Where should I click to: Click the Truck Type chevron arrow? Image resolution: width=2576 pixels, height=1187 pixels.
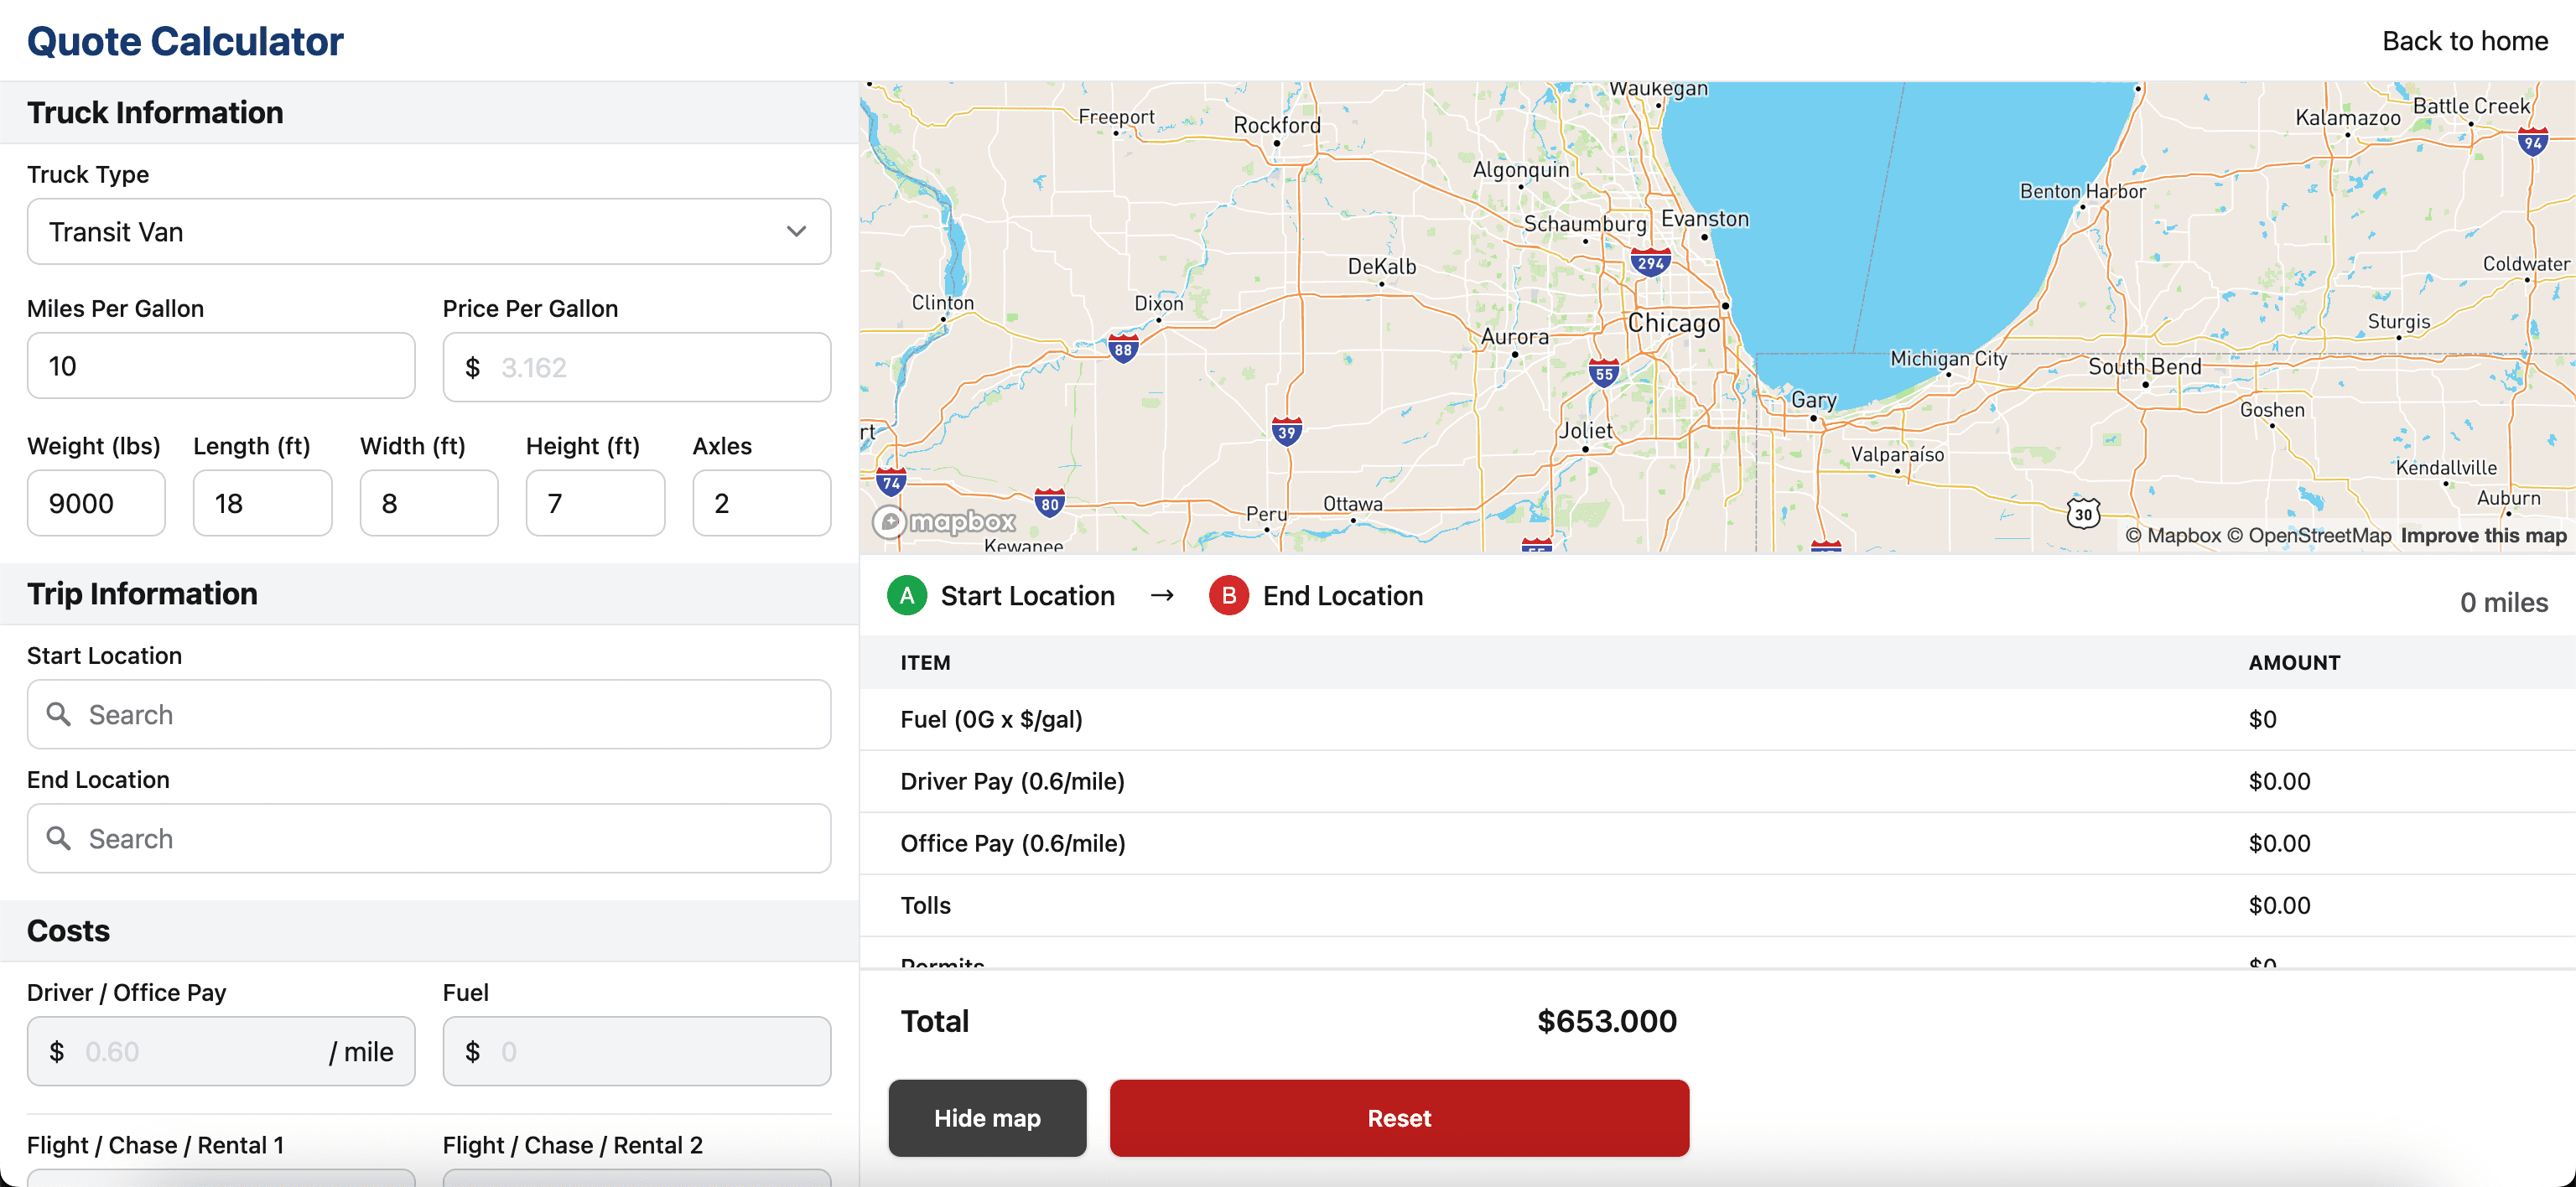pos(796,232)
